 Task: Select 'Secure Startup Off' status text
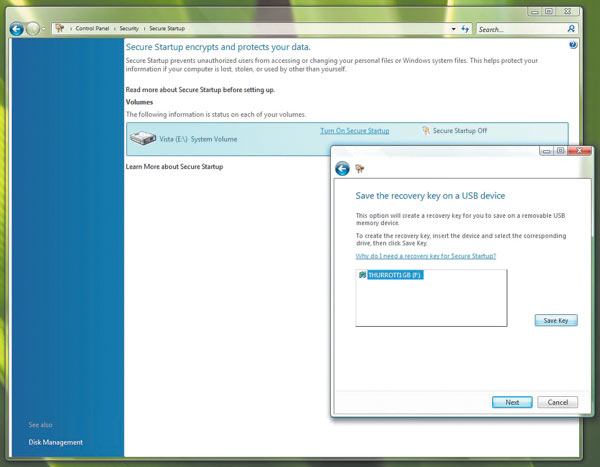point(460,131)
